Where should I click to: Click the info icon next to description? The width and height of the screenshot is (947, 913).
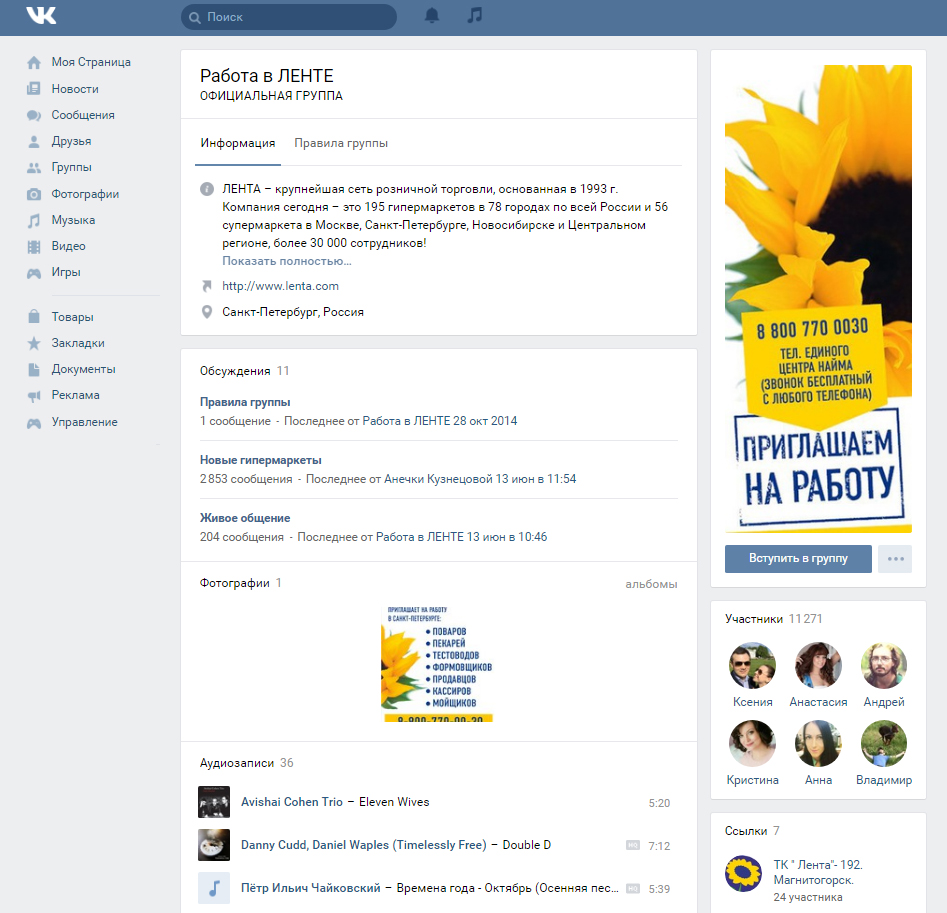pos(207,189)
